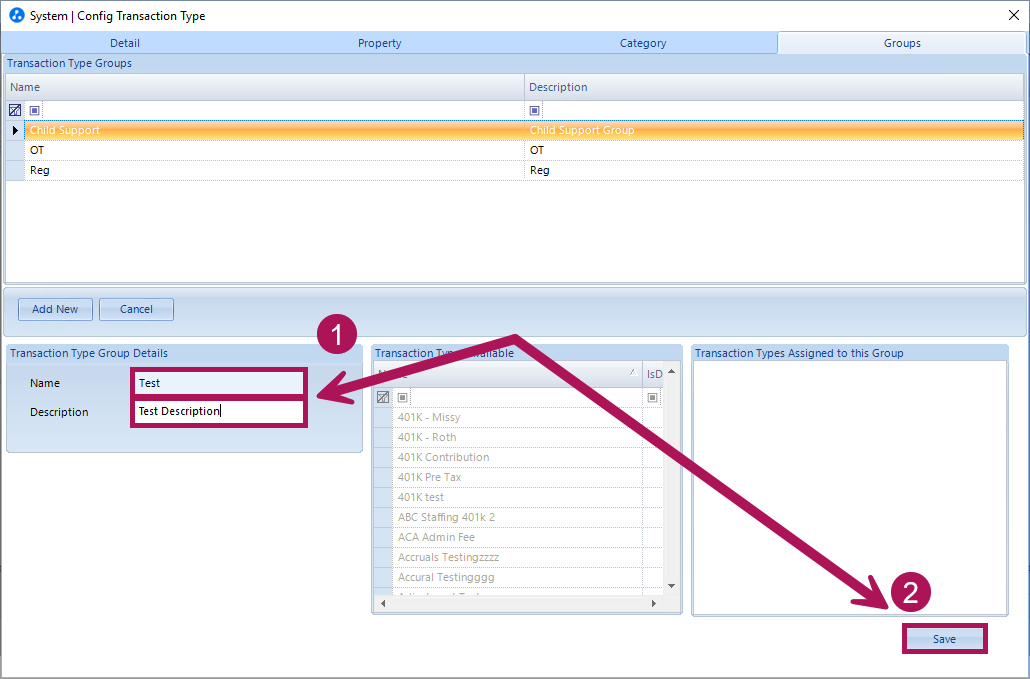Click the Description input field

pyautogui.click(x=219, y=411)
